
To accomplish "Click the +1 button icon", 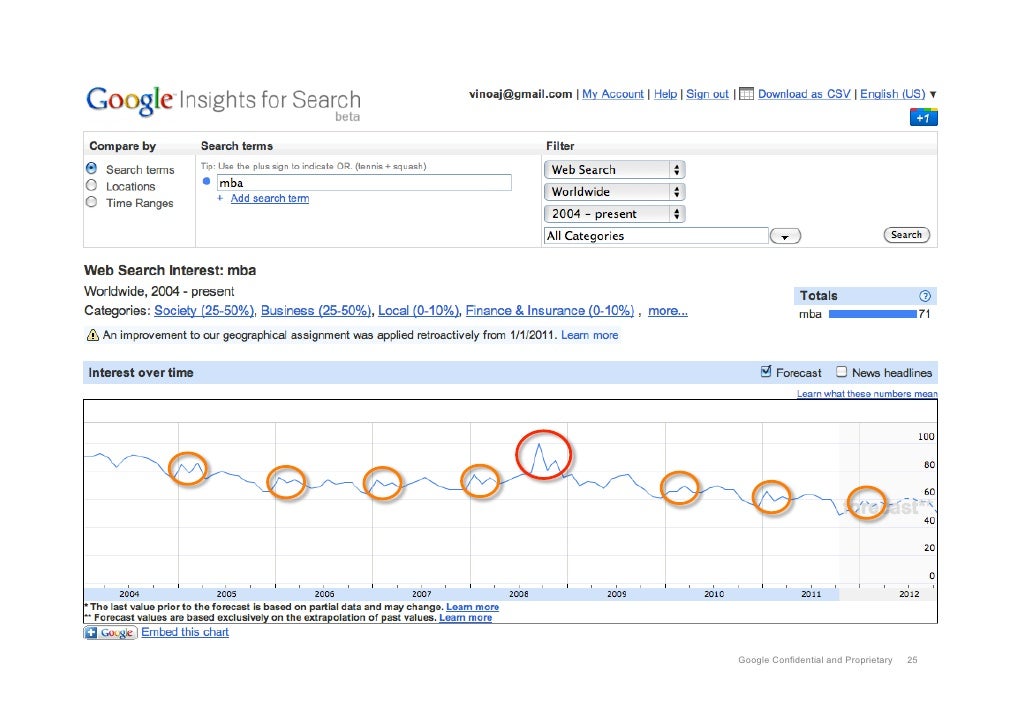I will pyautogui.click(x=923, y=118).
